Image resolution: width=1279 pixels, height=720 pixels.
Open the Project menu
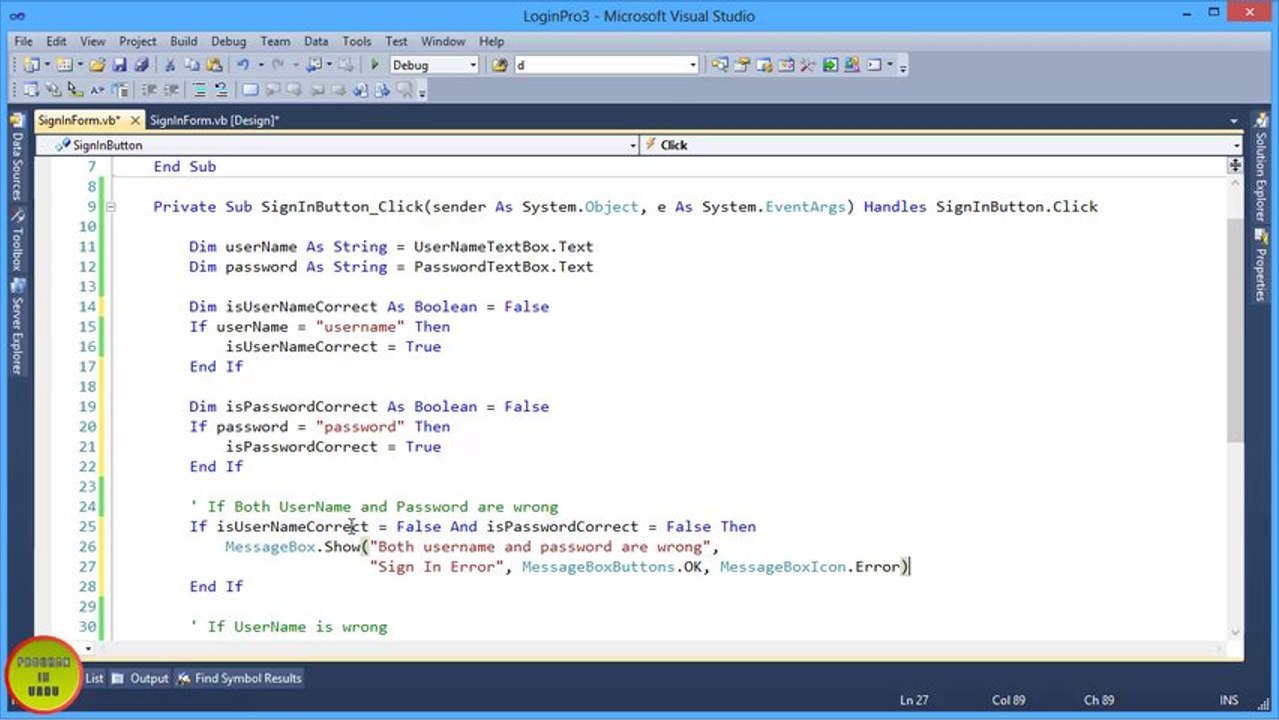click(137, 41)
